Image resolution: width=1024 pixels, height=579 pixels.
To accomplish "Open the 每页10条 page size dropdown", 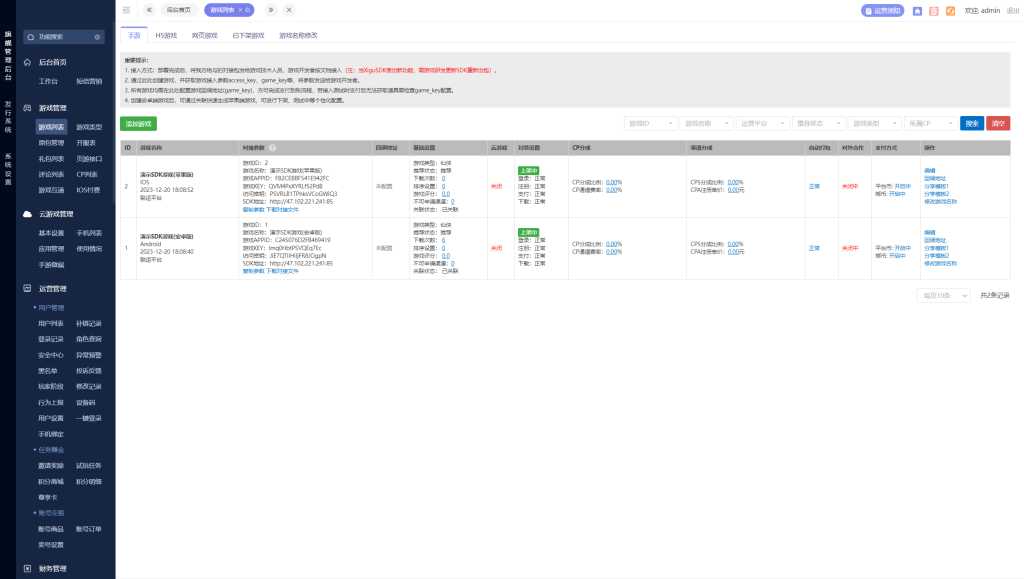I will (x=943, y=296).
